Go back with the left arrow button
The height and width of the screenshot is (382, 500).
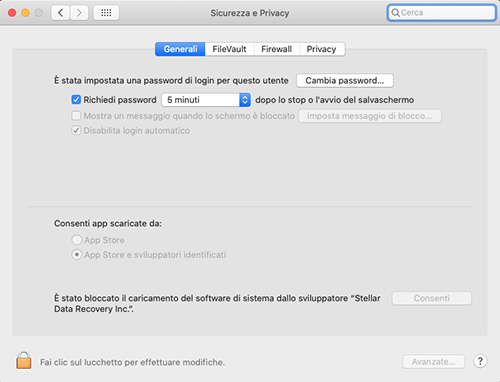pos(61,13)
